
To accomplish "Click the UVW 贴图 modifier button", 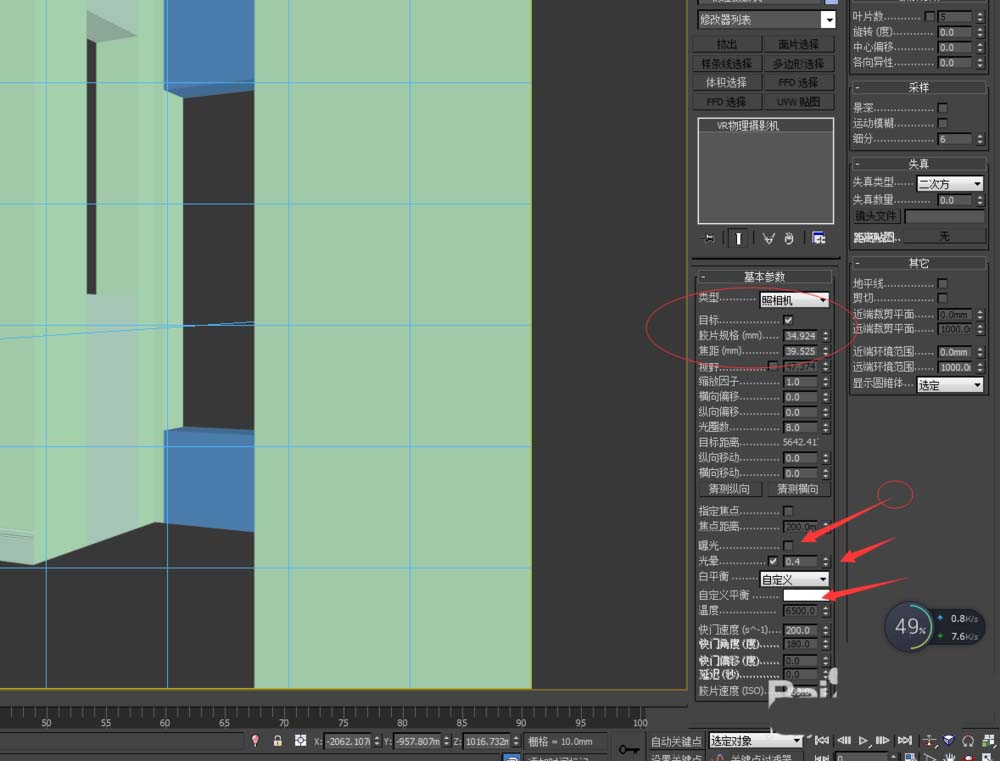I will click(x=798, y=101).
